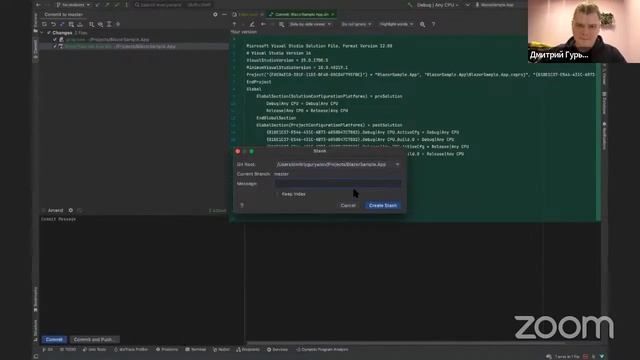Open the branch dropdown in top toolbar

click(x=73, y=5)
